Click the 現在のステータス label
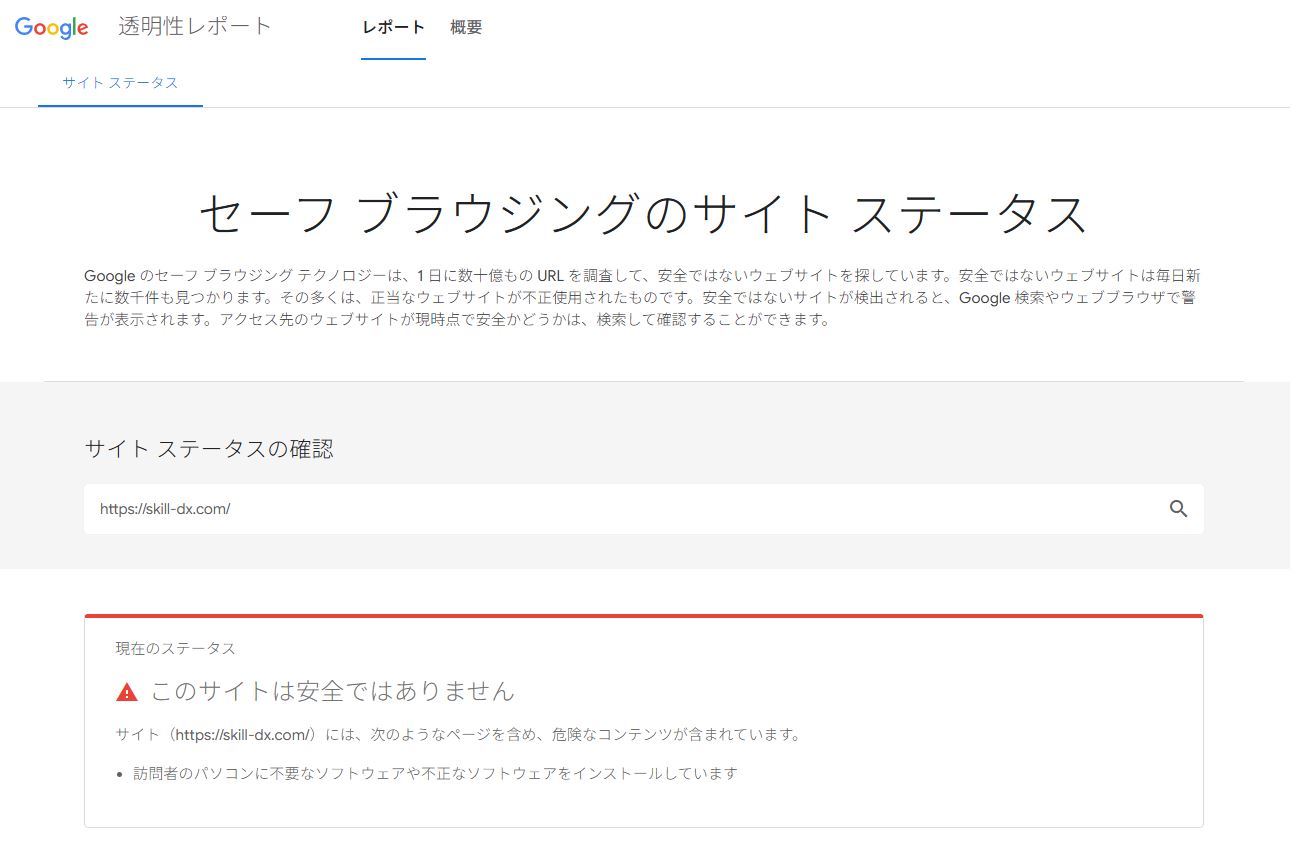Screen dimensions: 1291x855 (176, 649)
